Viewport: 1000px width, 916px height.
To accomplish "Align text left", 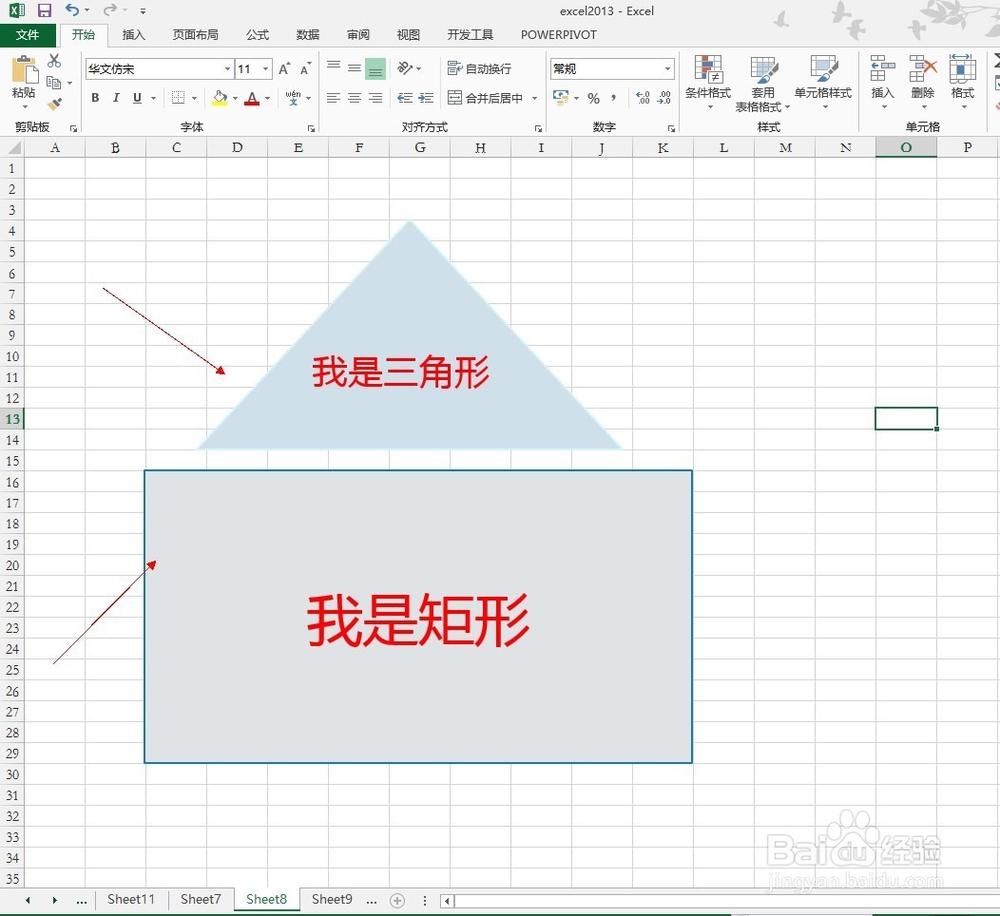I will click(x=334, y=98).
